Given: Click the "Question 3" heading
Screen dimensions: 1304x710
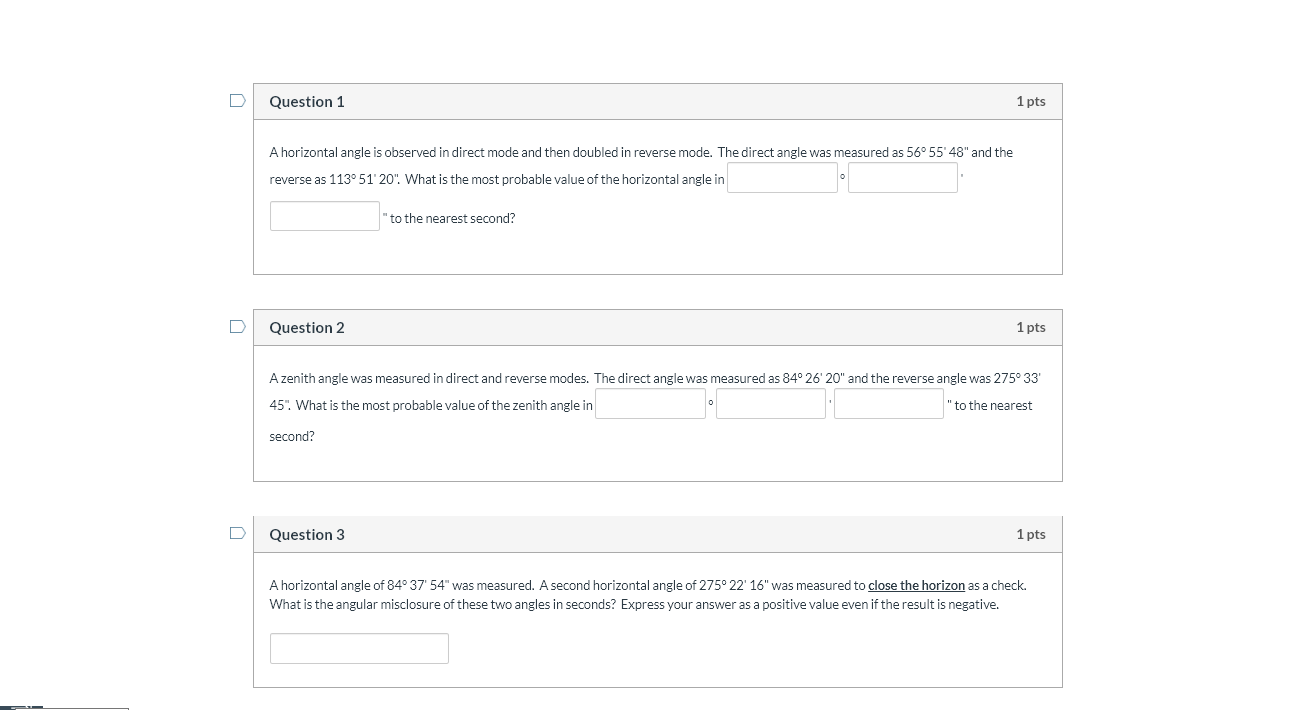Looking at the screenshot, I should (x=307, y=535).
